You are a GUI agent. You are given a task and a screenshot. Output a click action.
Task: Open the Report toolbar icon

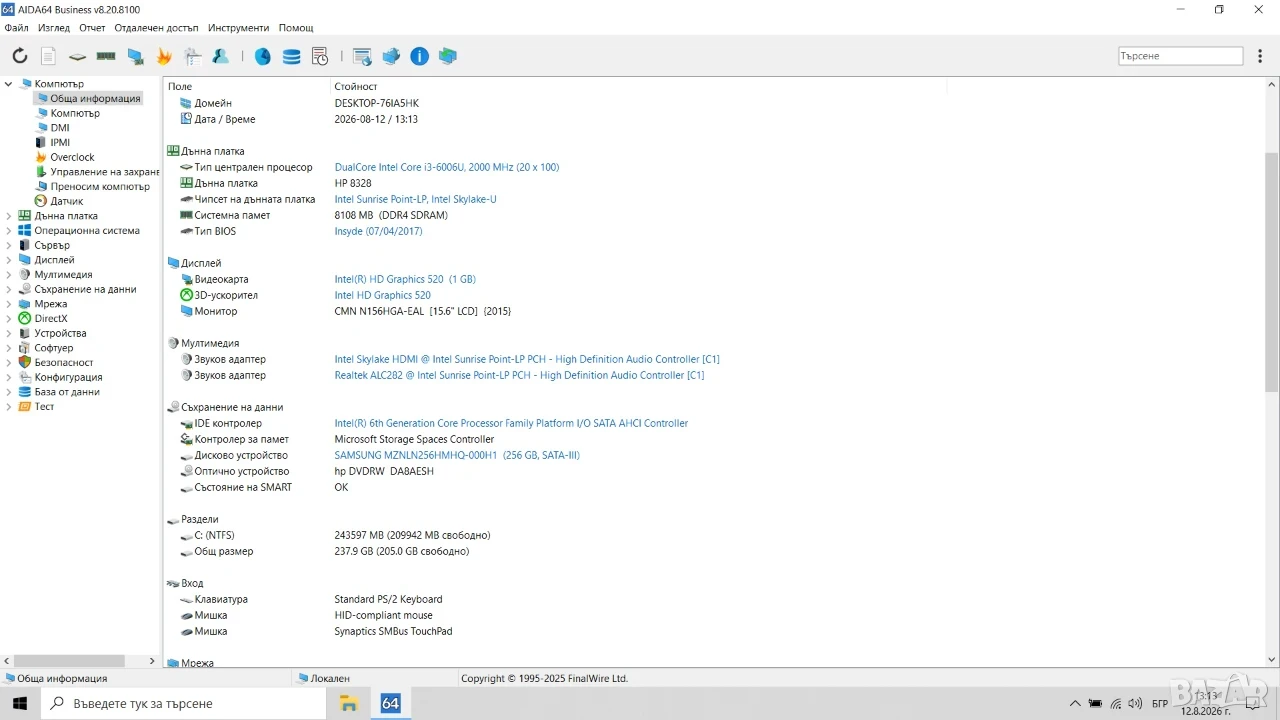point(48,56)
